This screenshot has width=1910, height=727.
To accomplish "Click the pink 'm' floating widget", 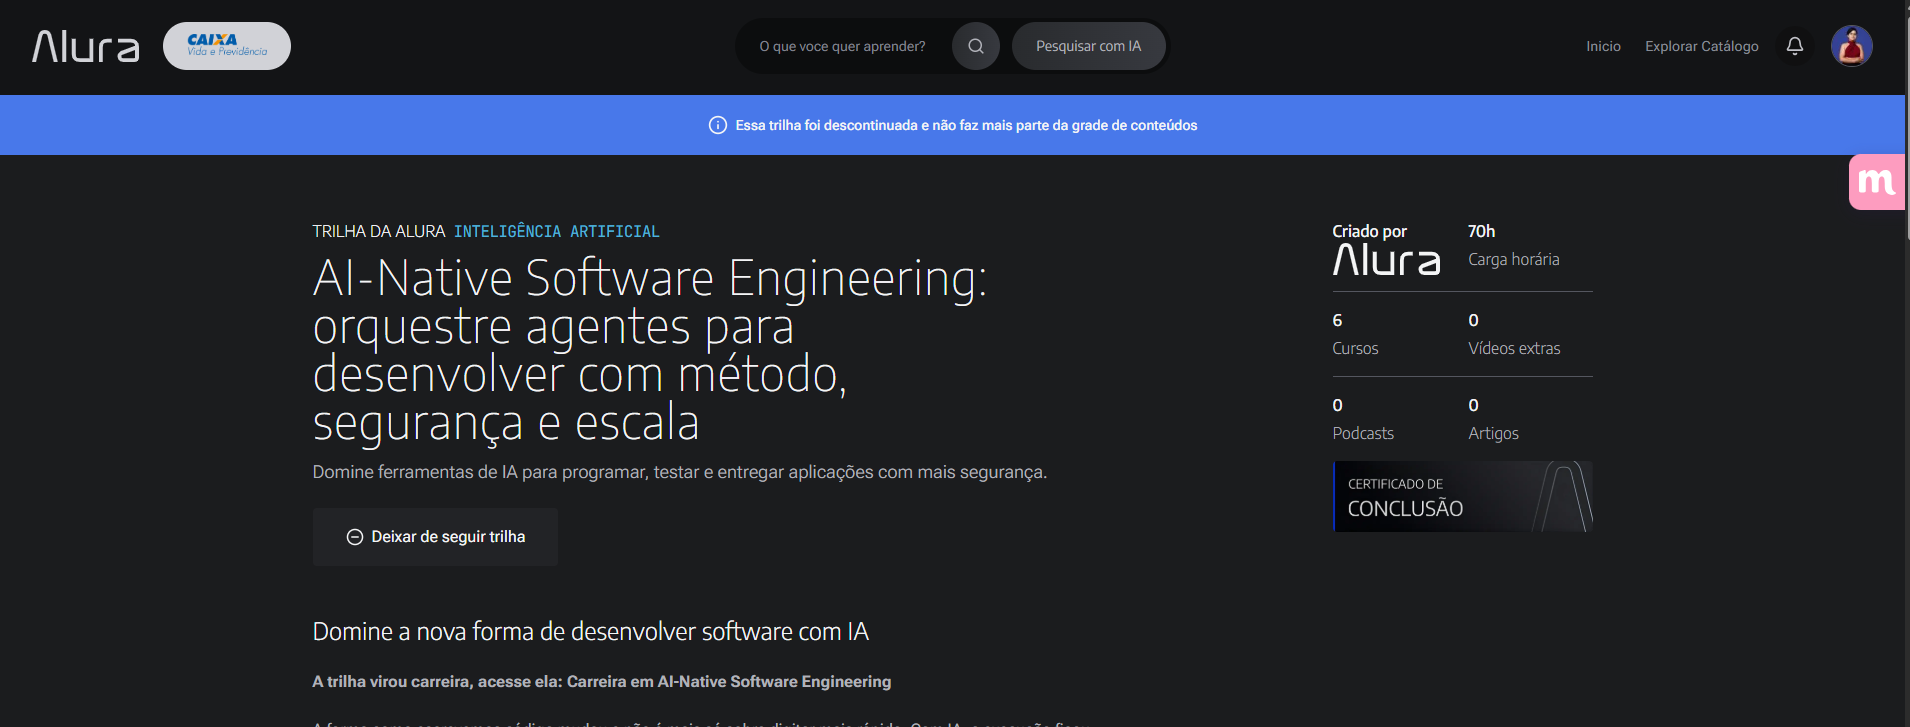I will click(1877, 182).
